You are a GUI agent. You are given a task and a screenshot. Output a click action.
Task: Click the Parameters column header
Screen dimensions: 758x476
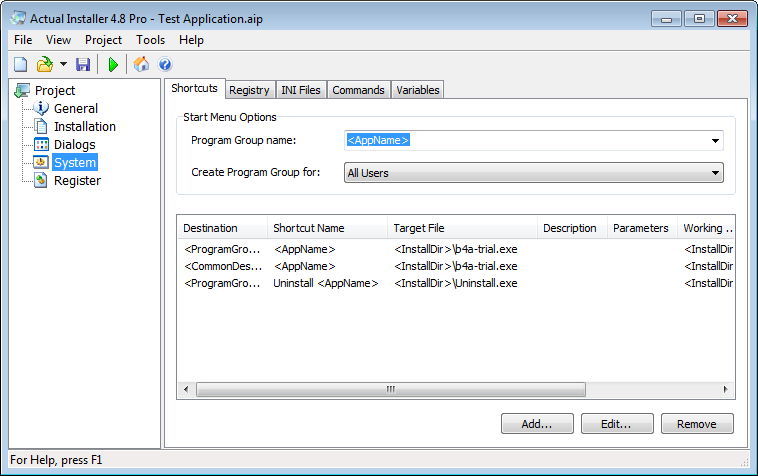point(642,228)
